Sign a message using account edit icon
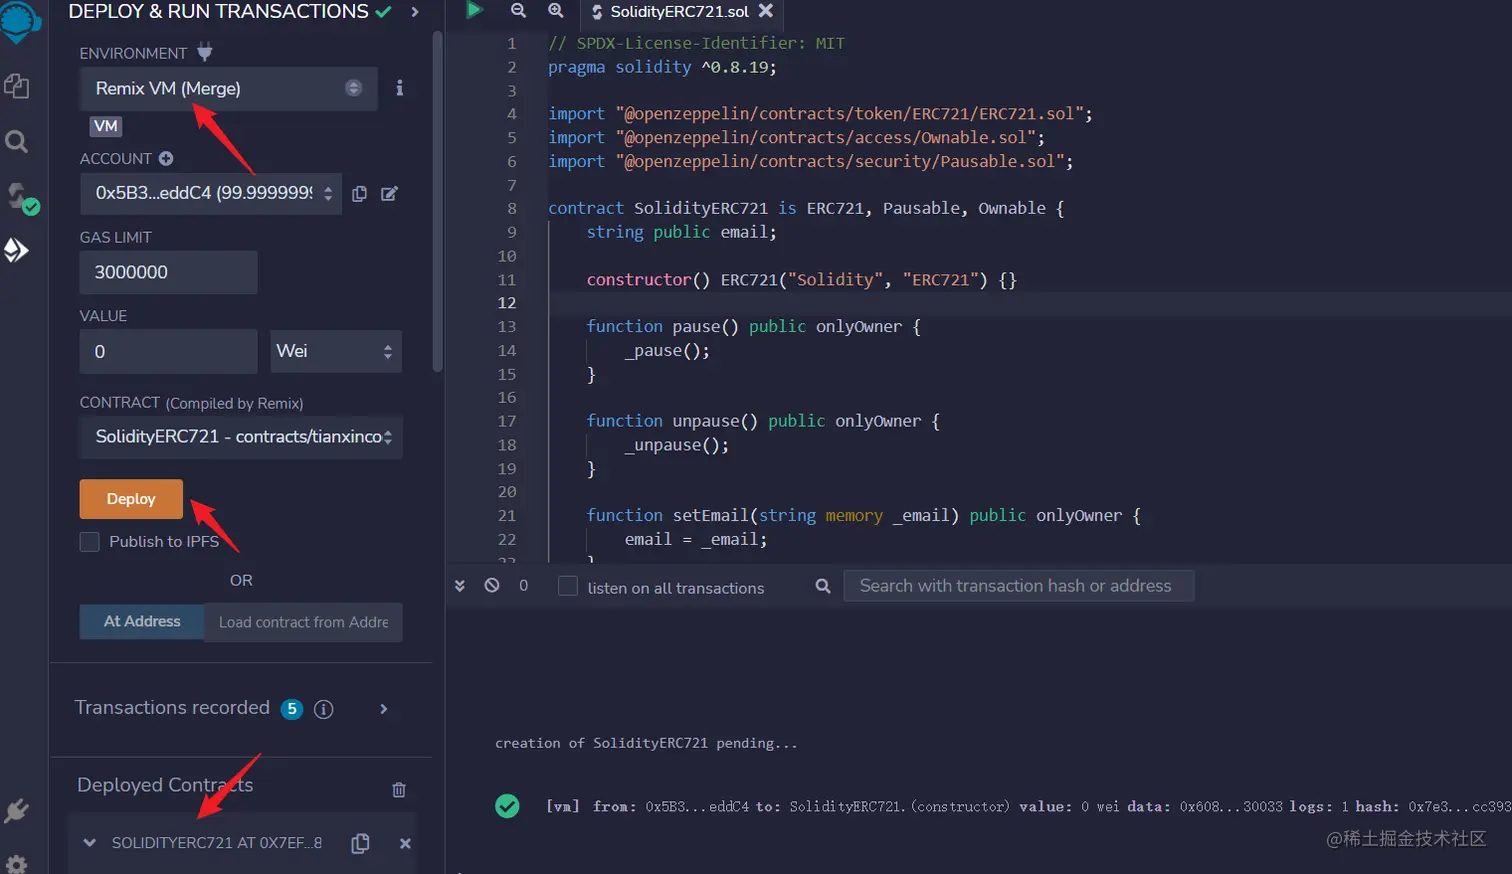 (389, 194)
